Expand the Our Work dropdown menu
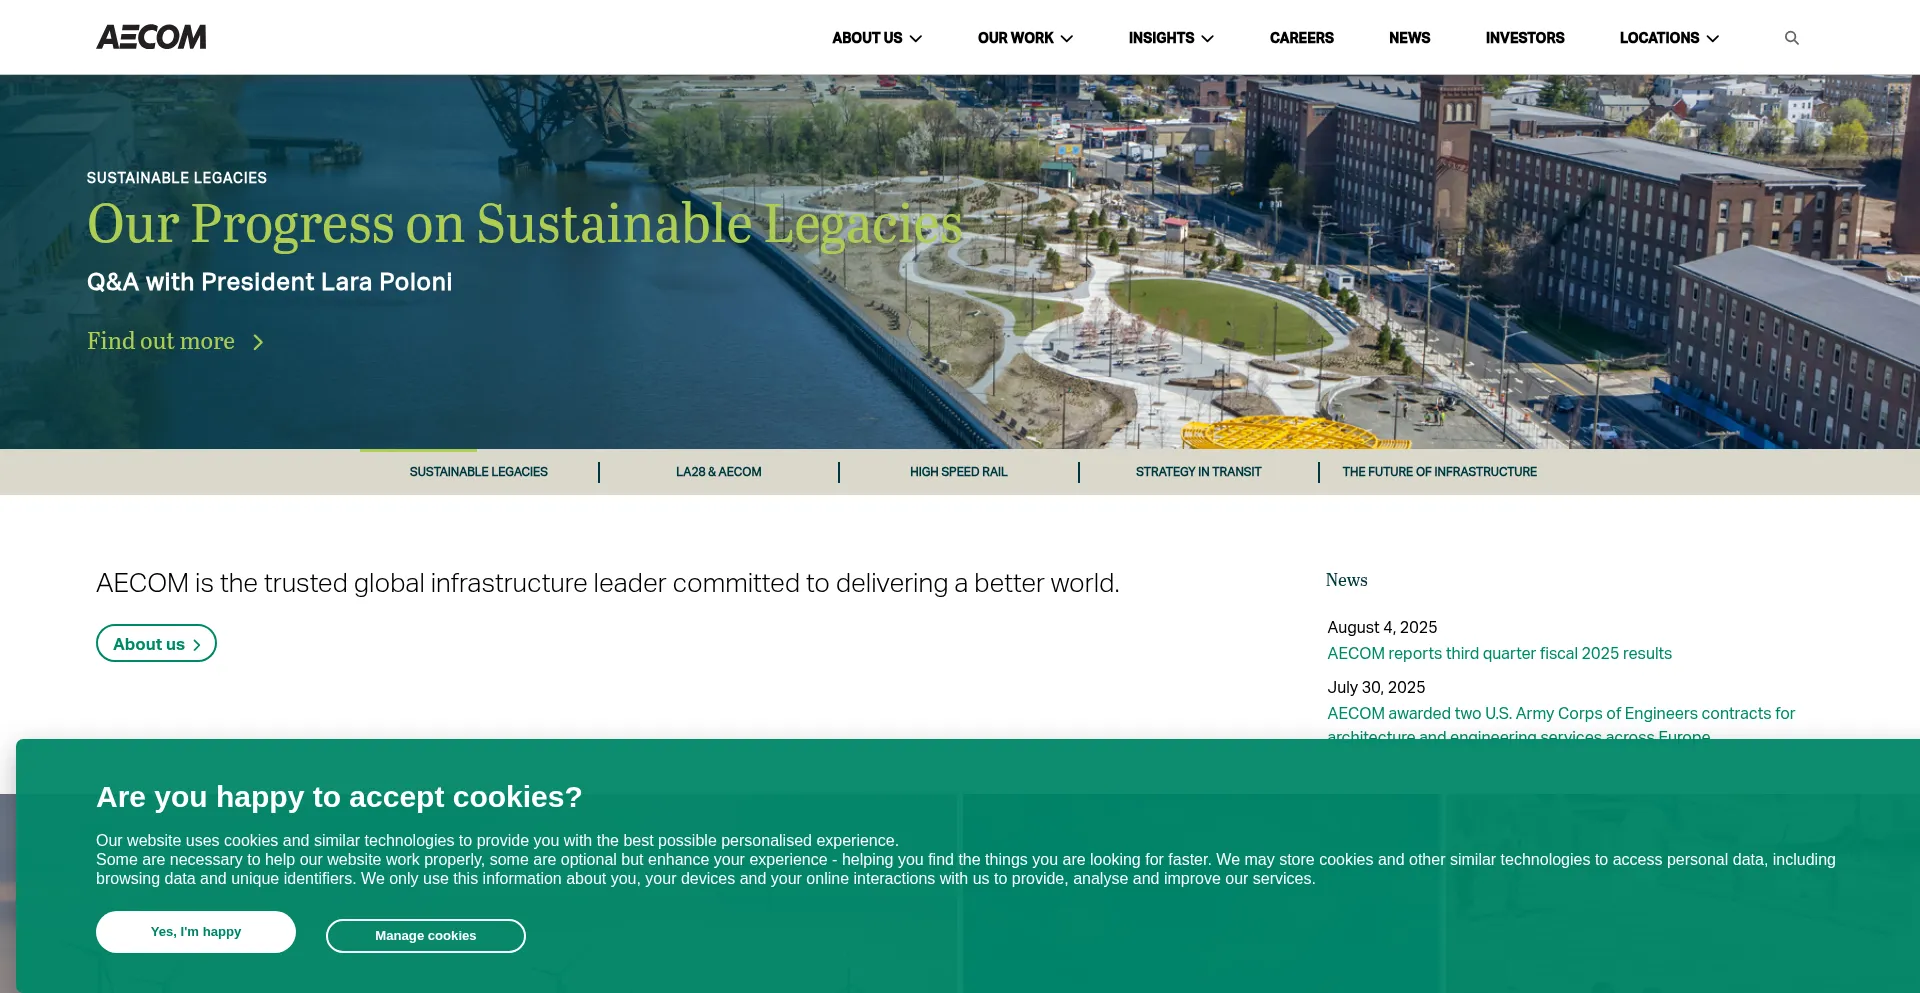1920x993 pixels. tap(1025, 38)
